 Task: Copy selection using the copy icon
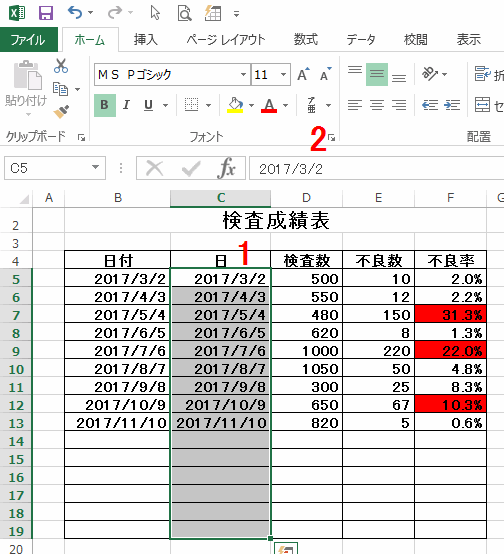pos(60,89)
